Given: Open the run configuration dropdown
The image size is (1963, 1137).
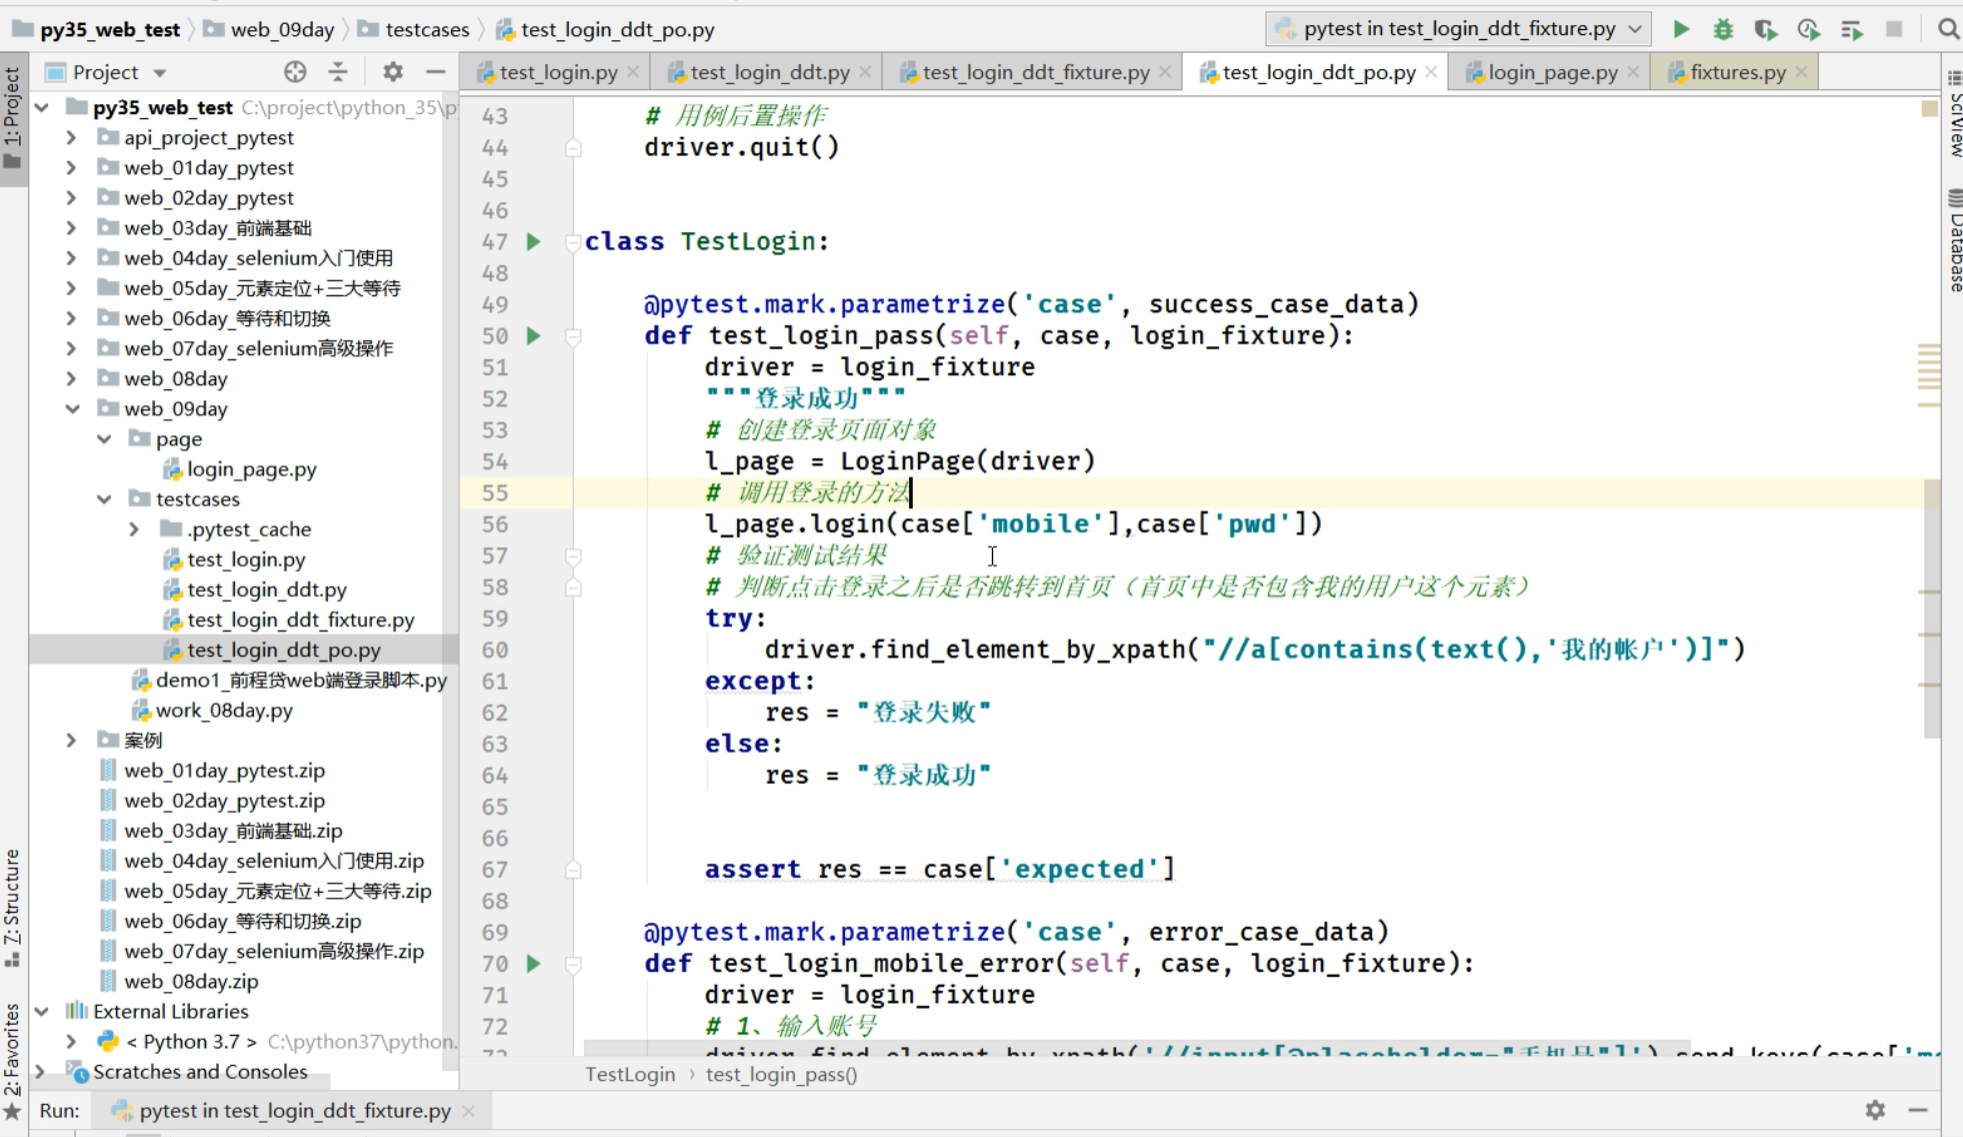Looking at the screenshot, I should pyautogui.click(x=1459, y=29).
